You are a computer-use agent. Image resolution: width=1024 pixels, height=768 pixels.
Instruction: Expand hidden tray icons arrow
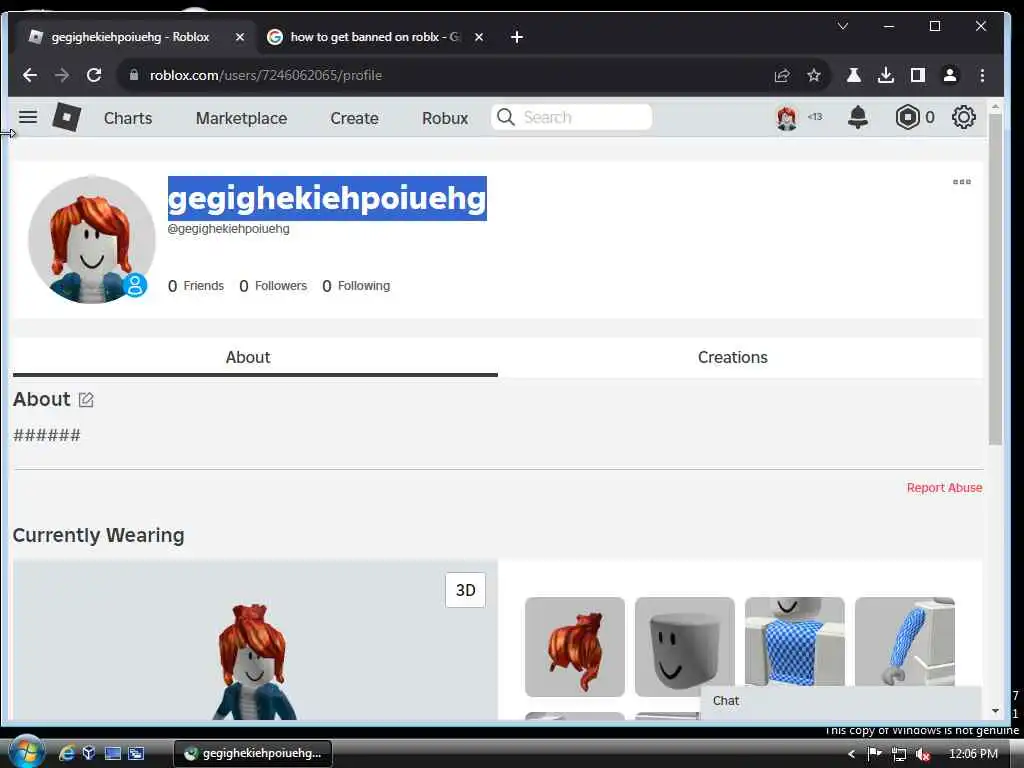851,754
